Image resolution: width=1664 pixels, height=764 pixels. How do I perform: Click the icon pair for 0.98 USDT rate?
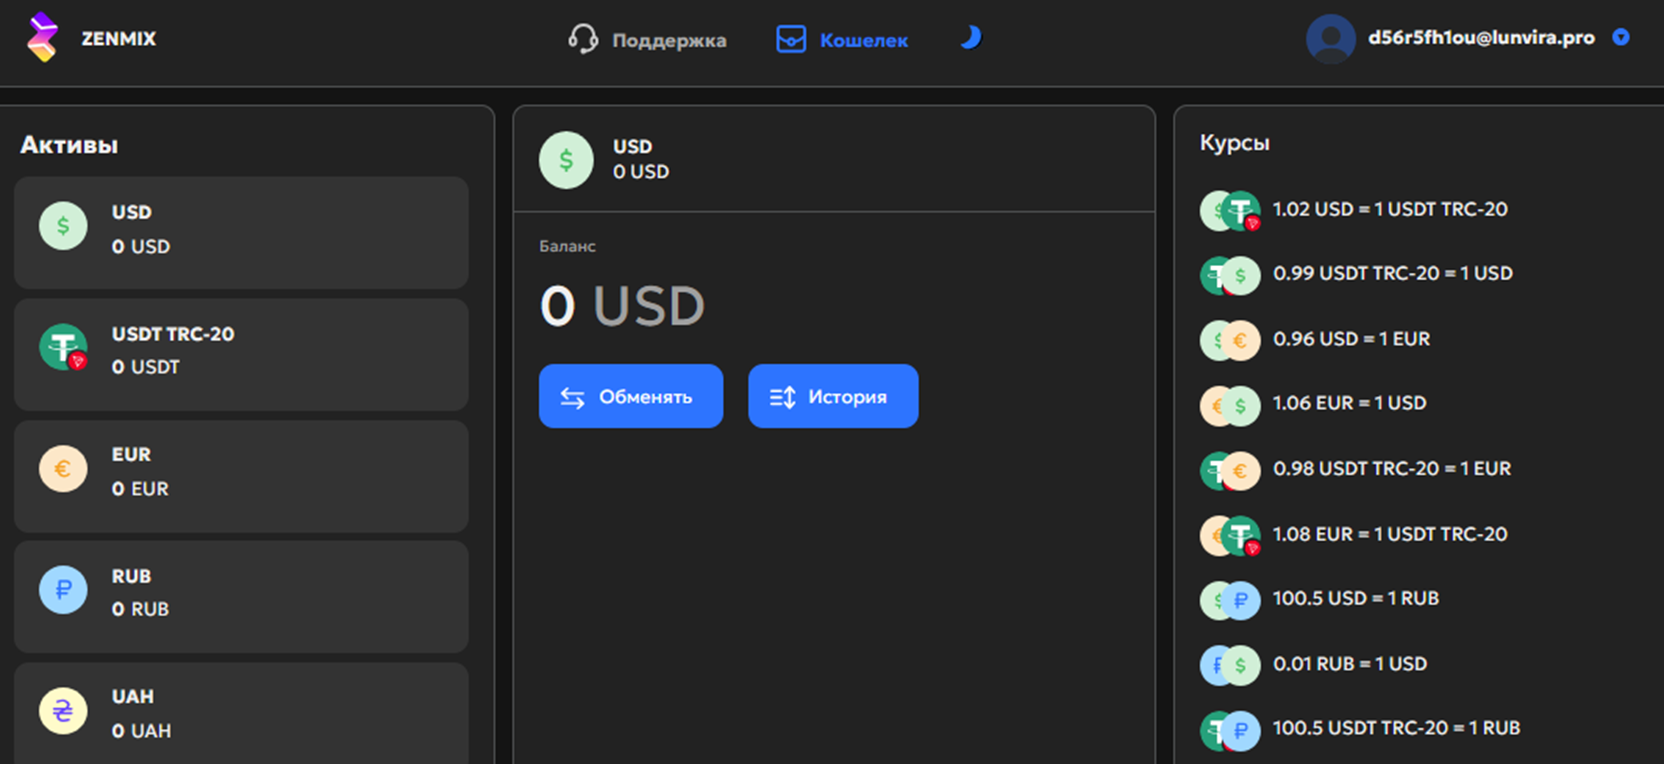tap(1230, 471)
